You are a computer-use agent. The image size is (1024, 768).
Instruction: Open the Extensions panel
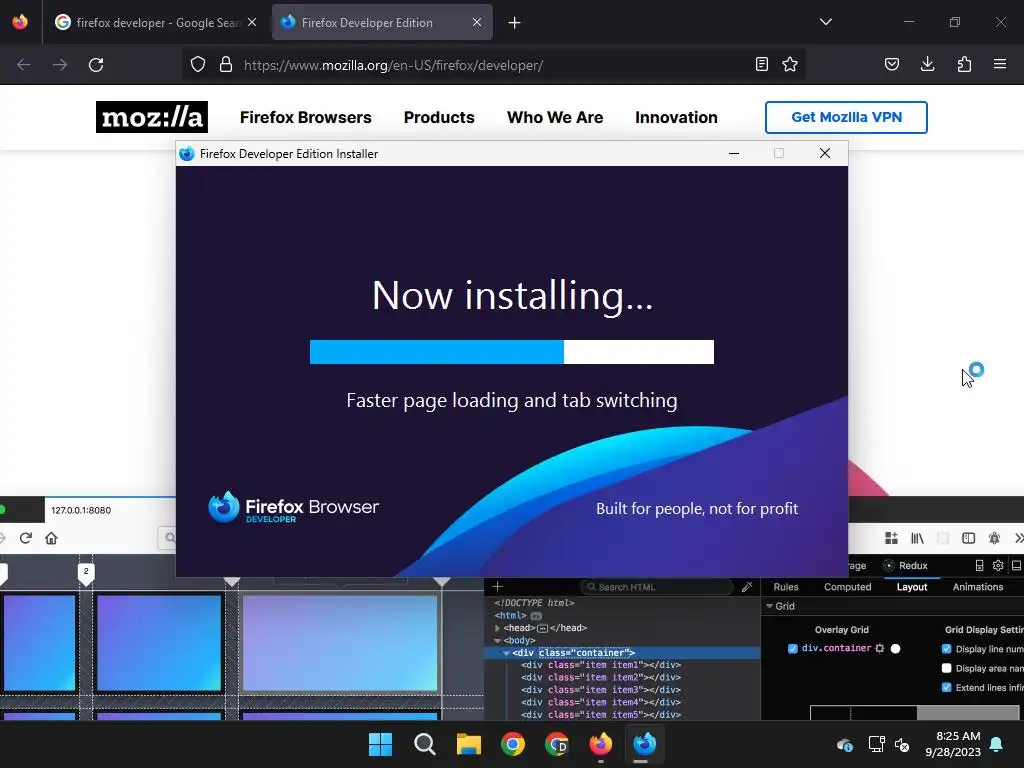point(964,64)
